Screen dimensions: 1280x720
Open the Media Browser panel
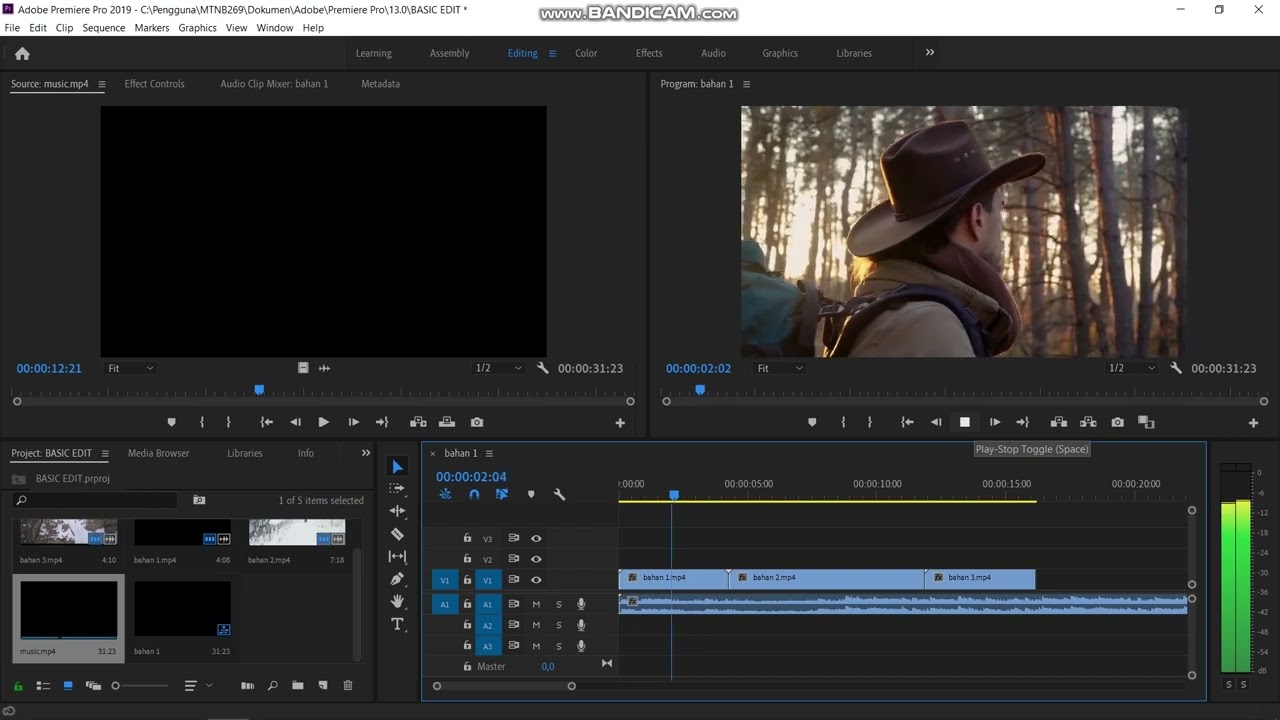(158, 453)
